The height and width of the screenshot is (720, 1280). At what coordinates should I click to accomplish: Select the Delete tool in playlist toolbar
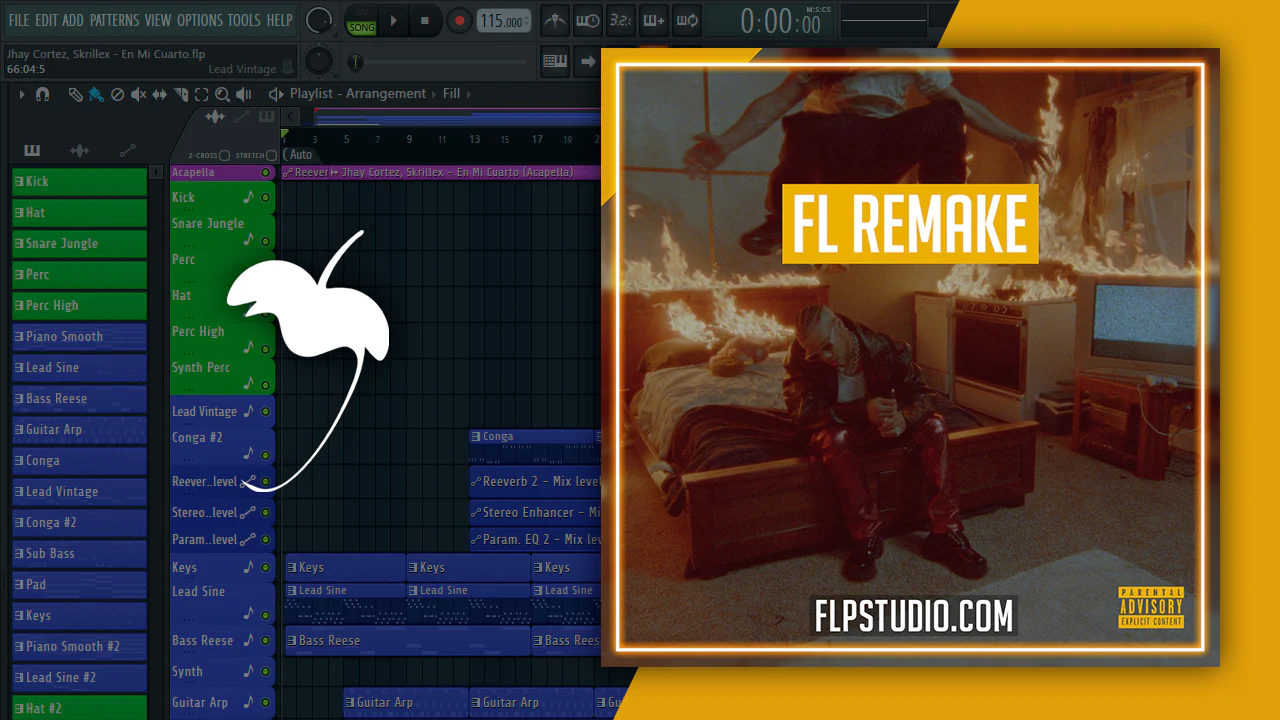pyautogui.click(x=117, y=94)
